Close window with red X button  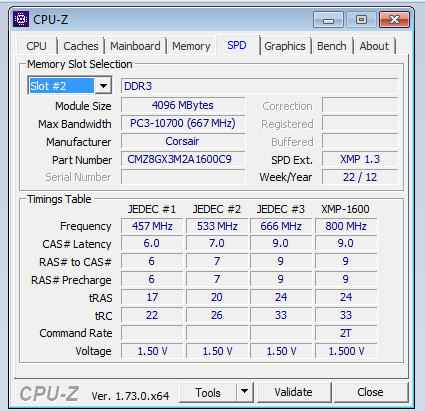click(395, 20)
